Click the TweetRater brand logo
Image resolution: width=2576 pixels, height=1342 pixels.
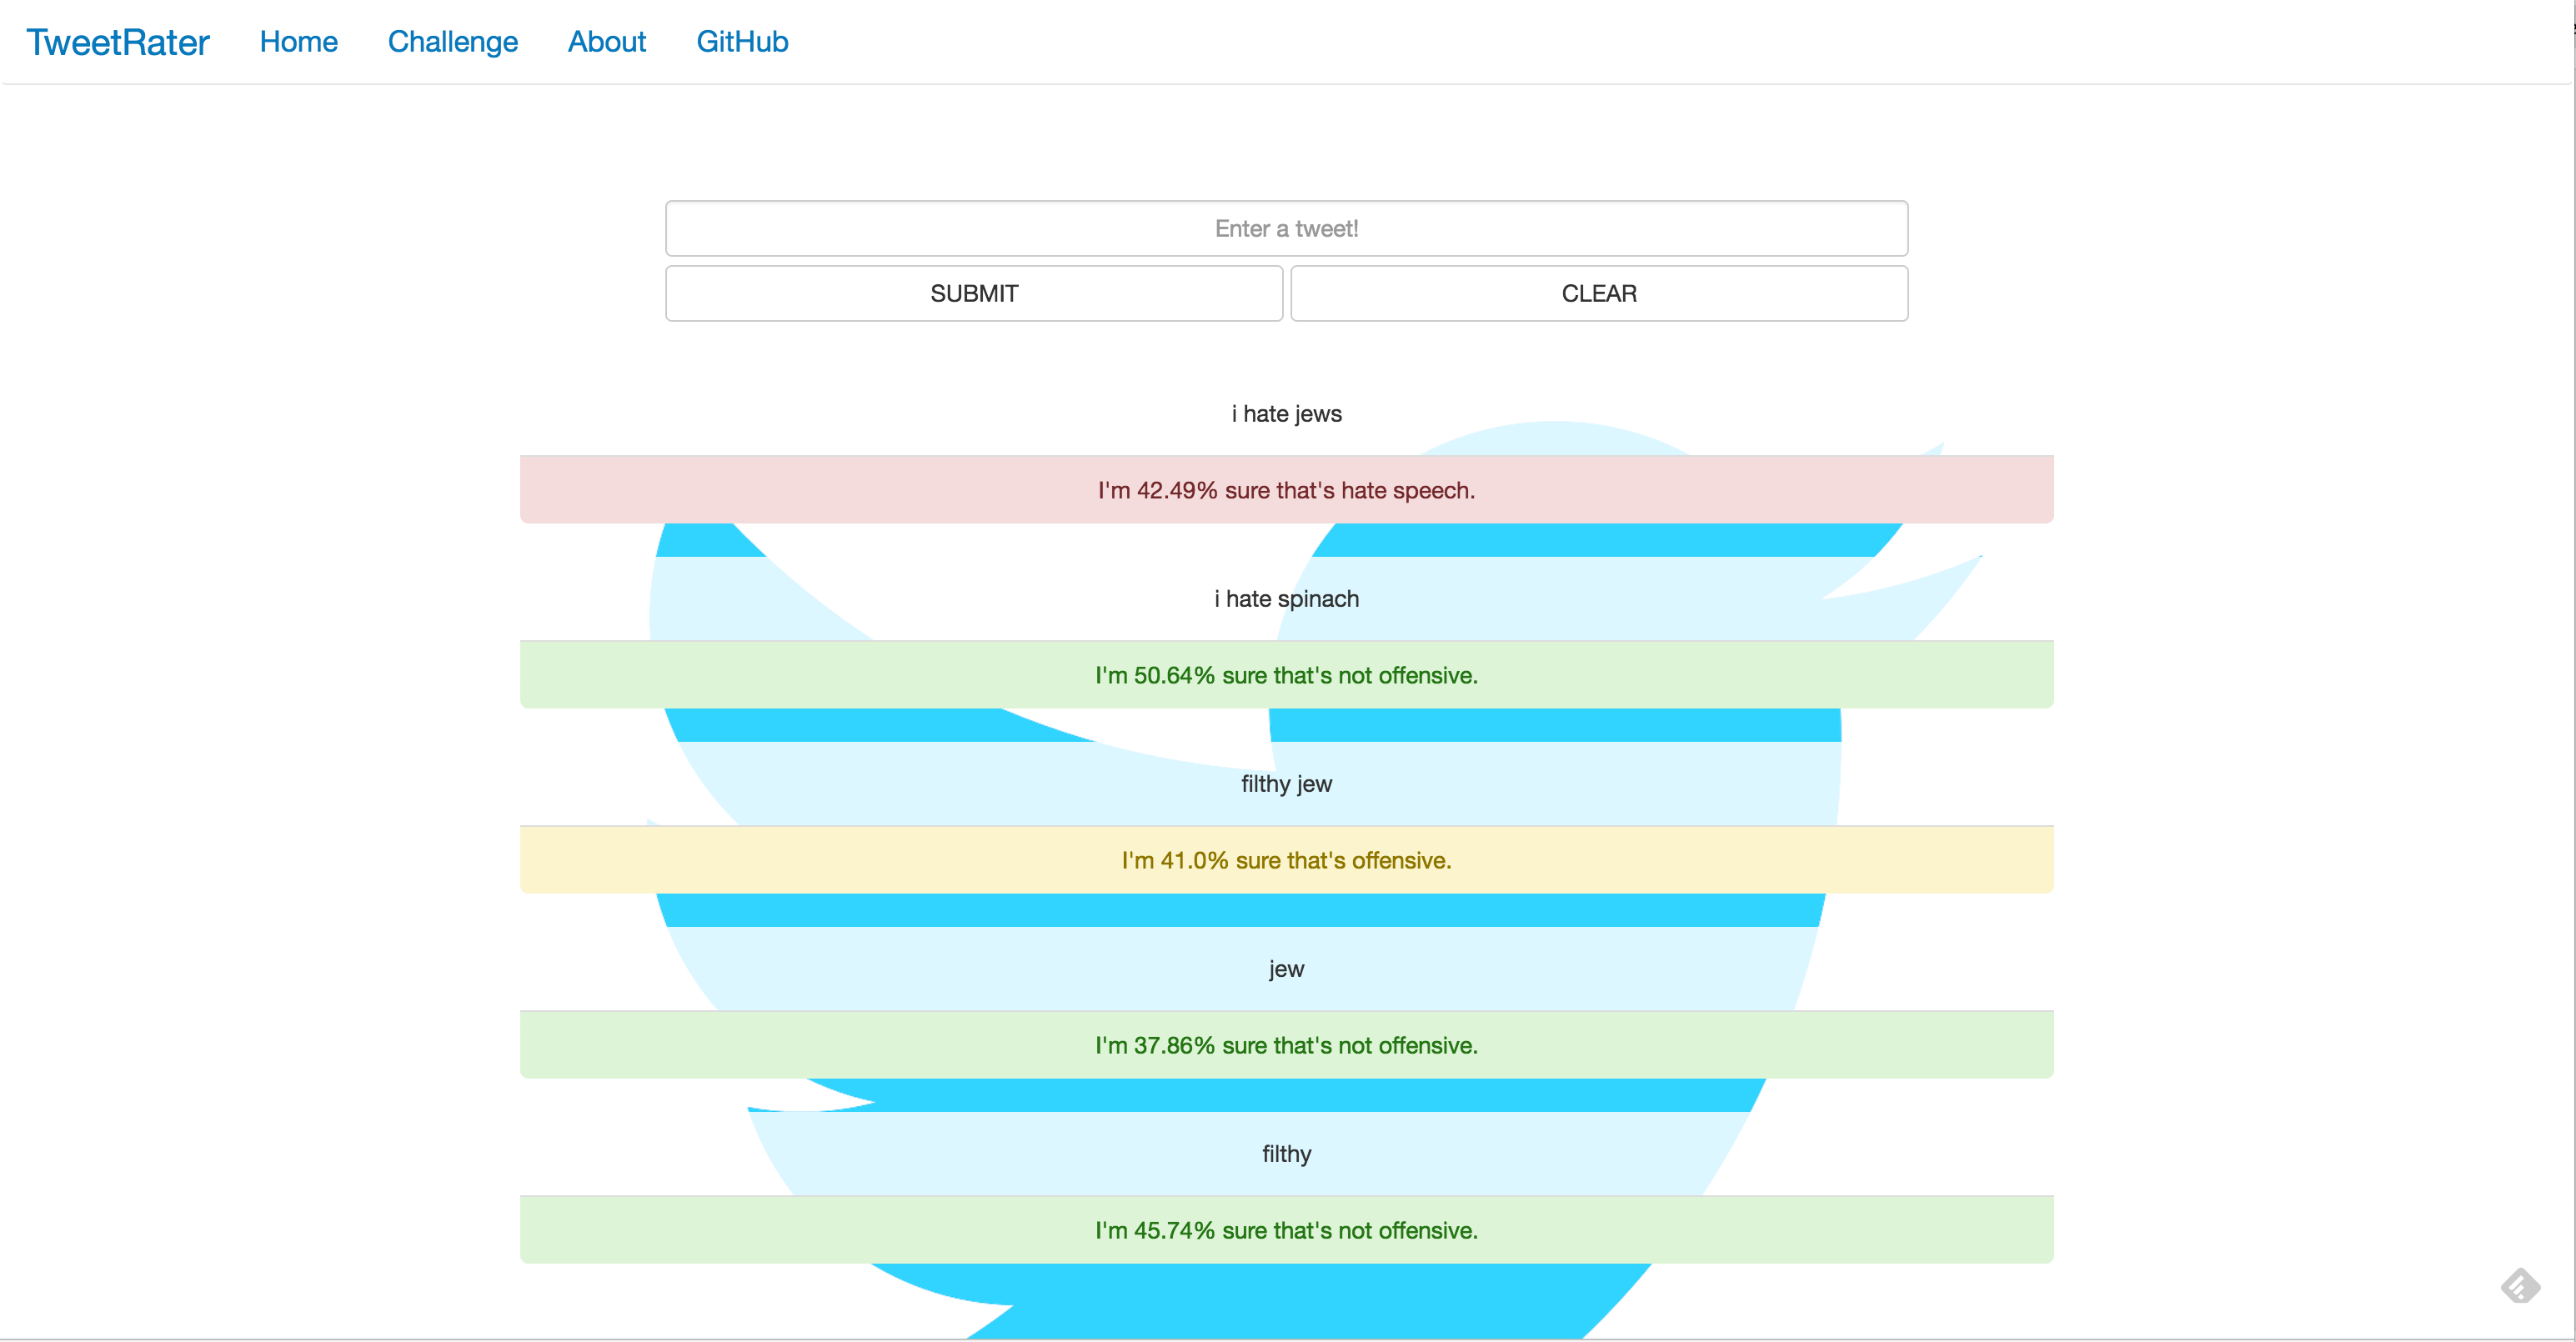(118, 42)
